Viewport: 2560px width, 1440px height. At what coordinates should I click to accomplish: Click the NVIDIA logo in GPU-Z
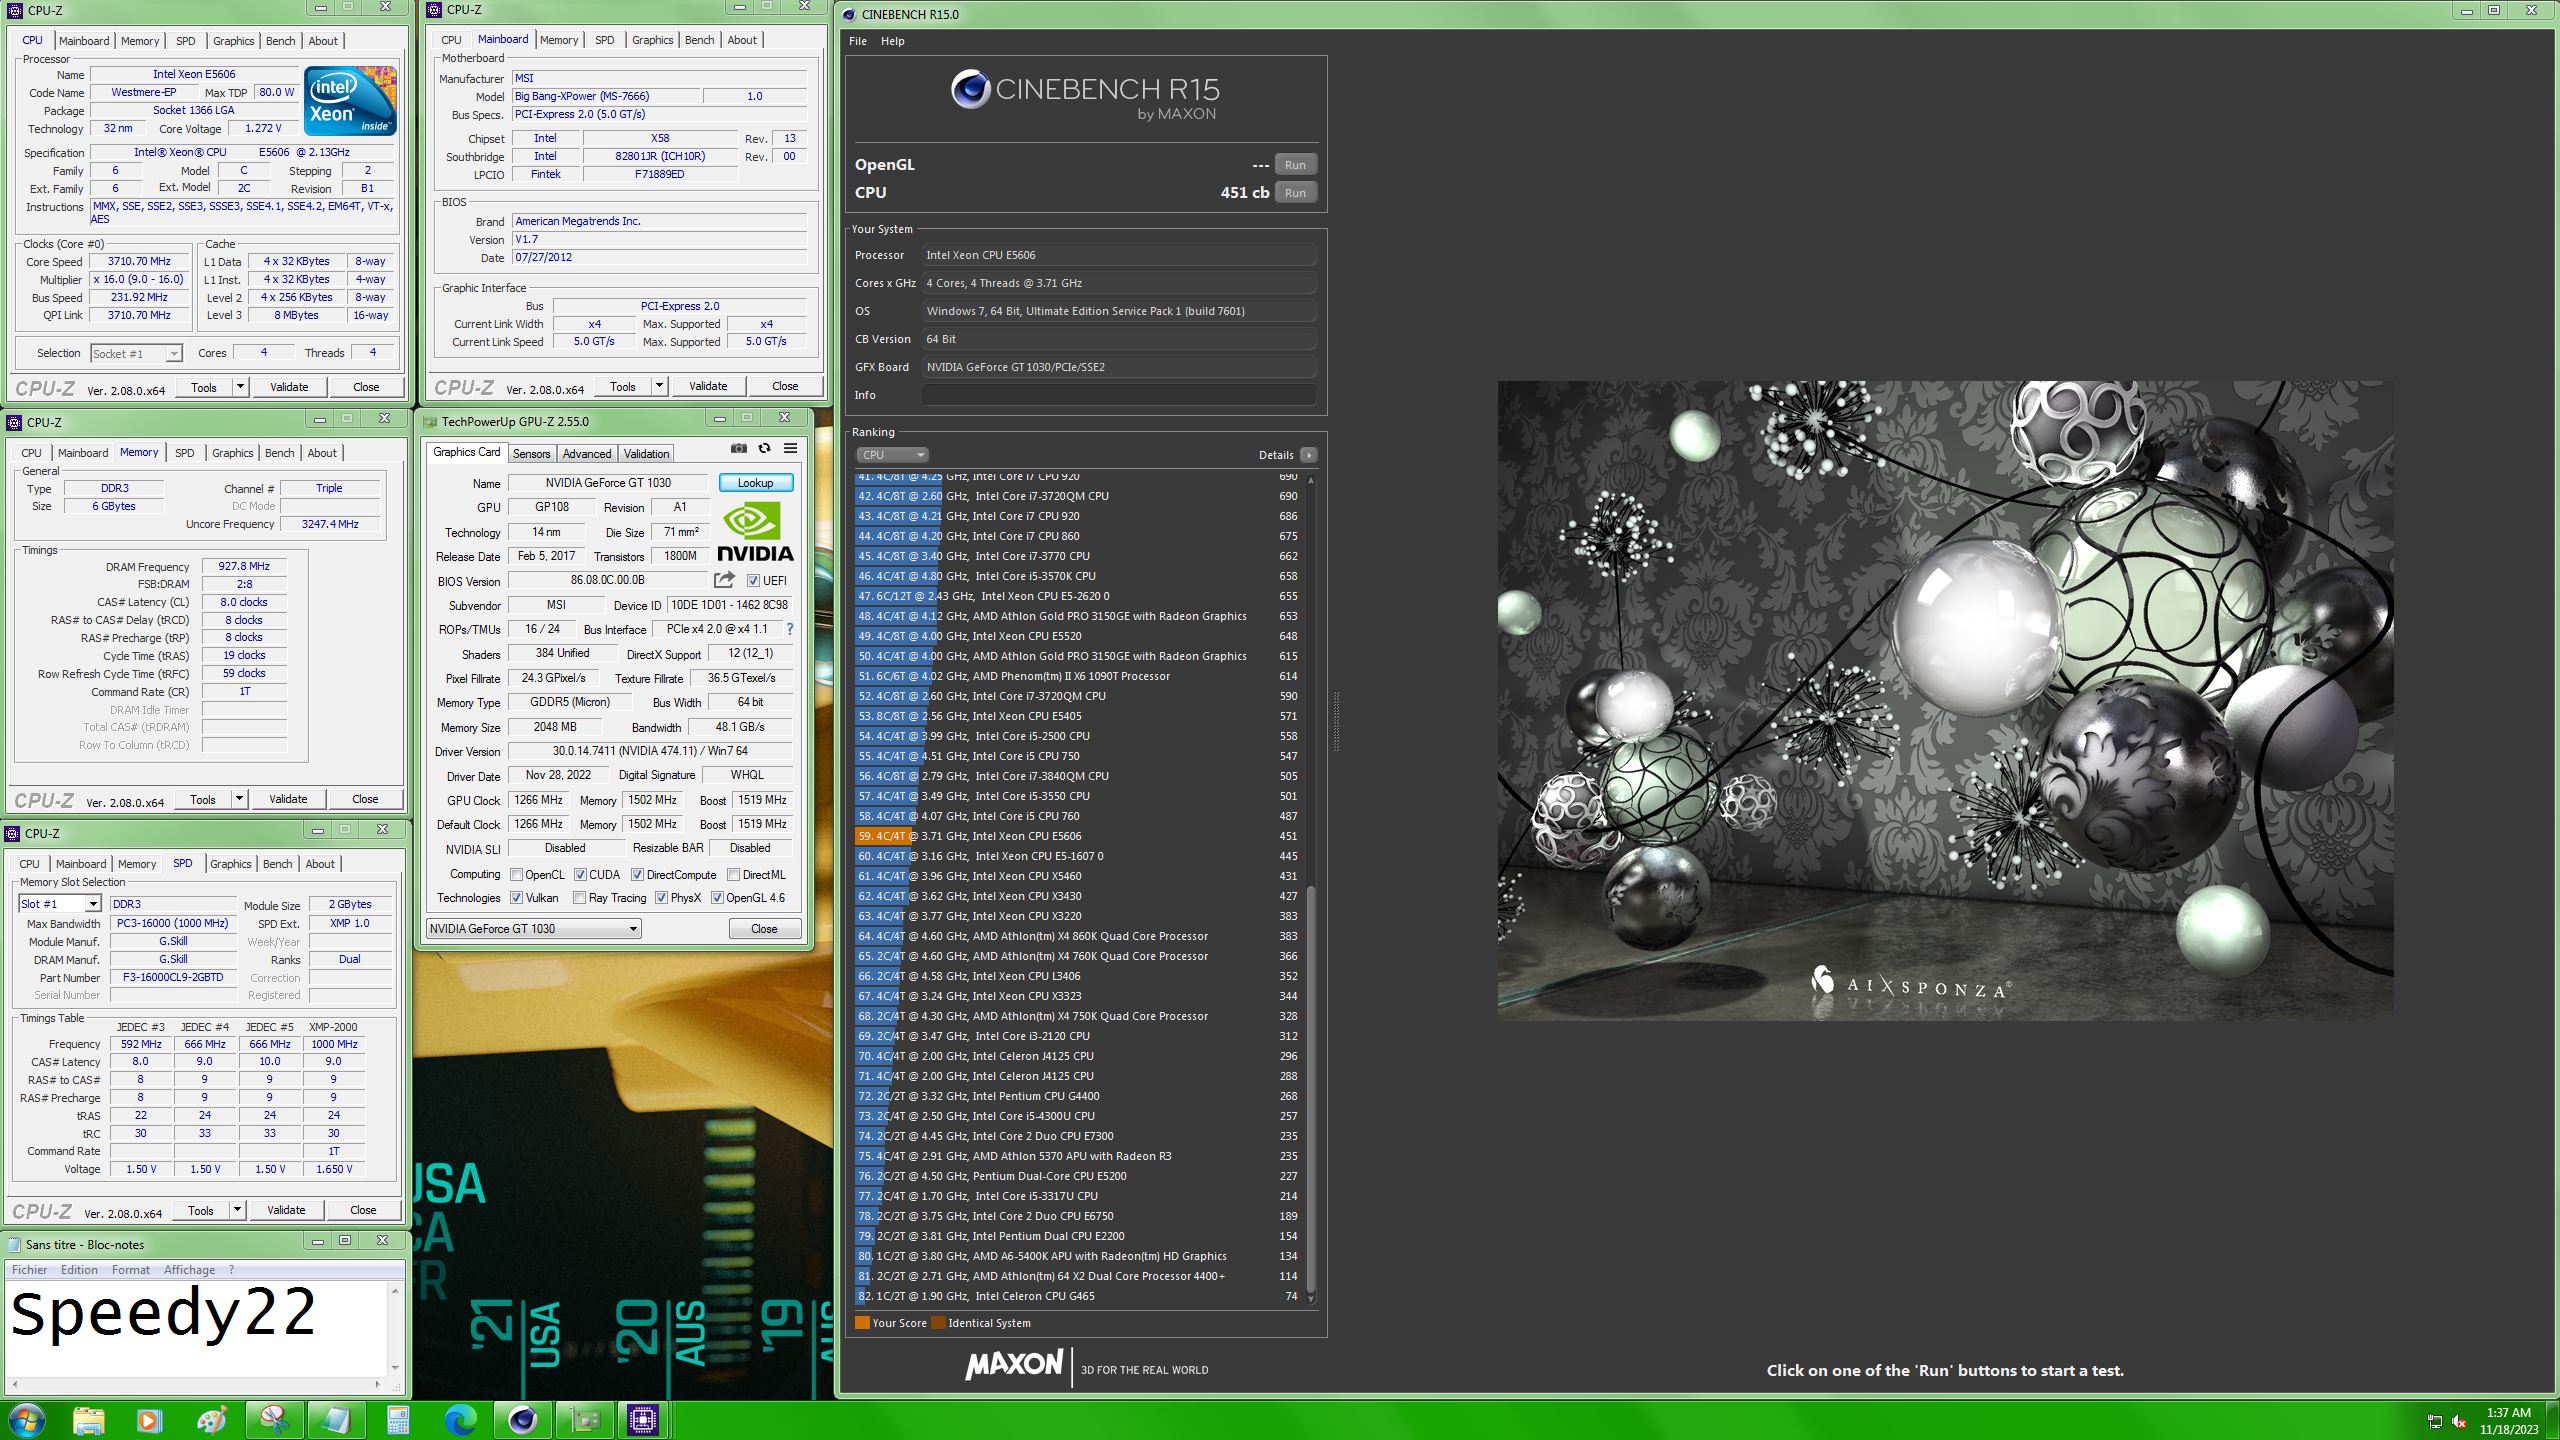pyautogui.click(x=755, y=533)
